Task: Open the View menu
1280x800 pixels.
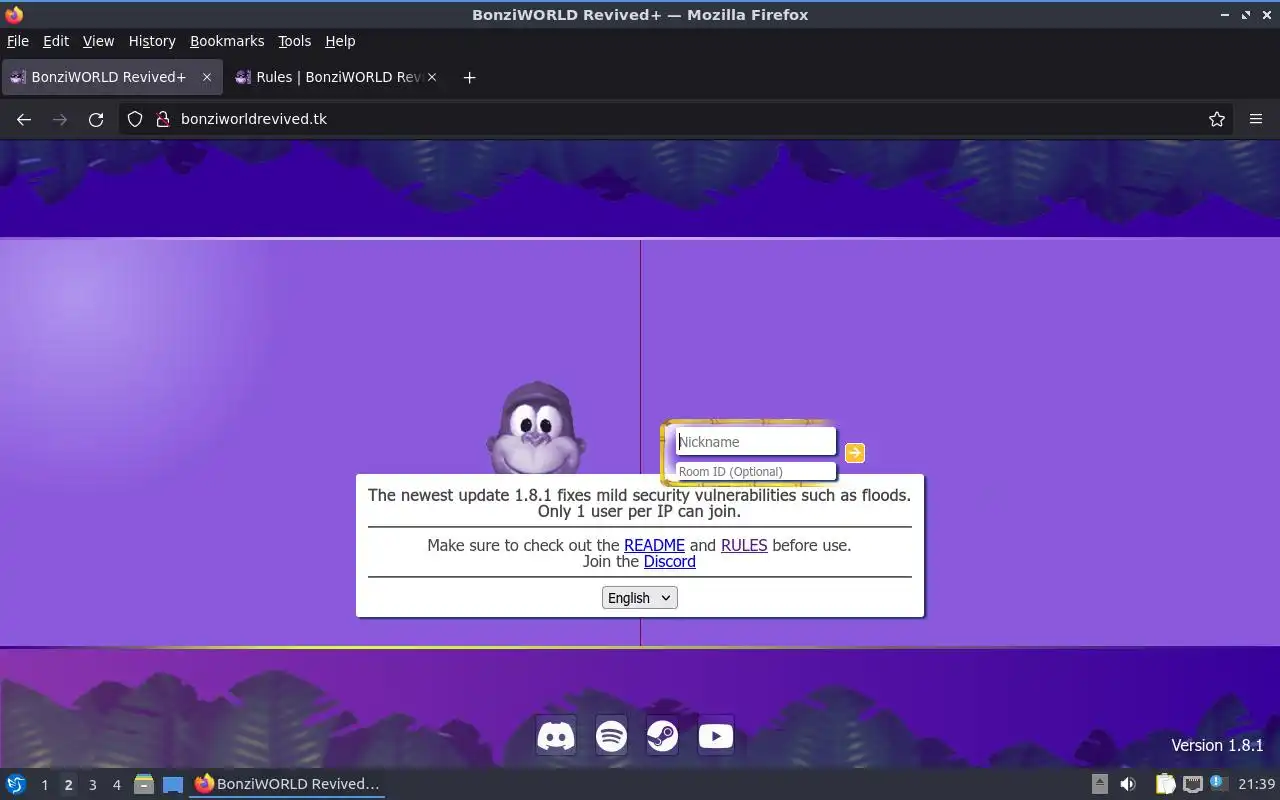Action: click(x=98, y=41)
